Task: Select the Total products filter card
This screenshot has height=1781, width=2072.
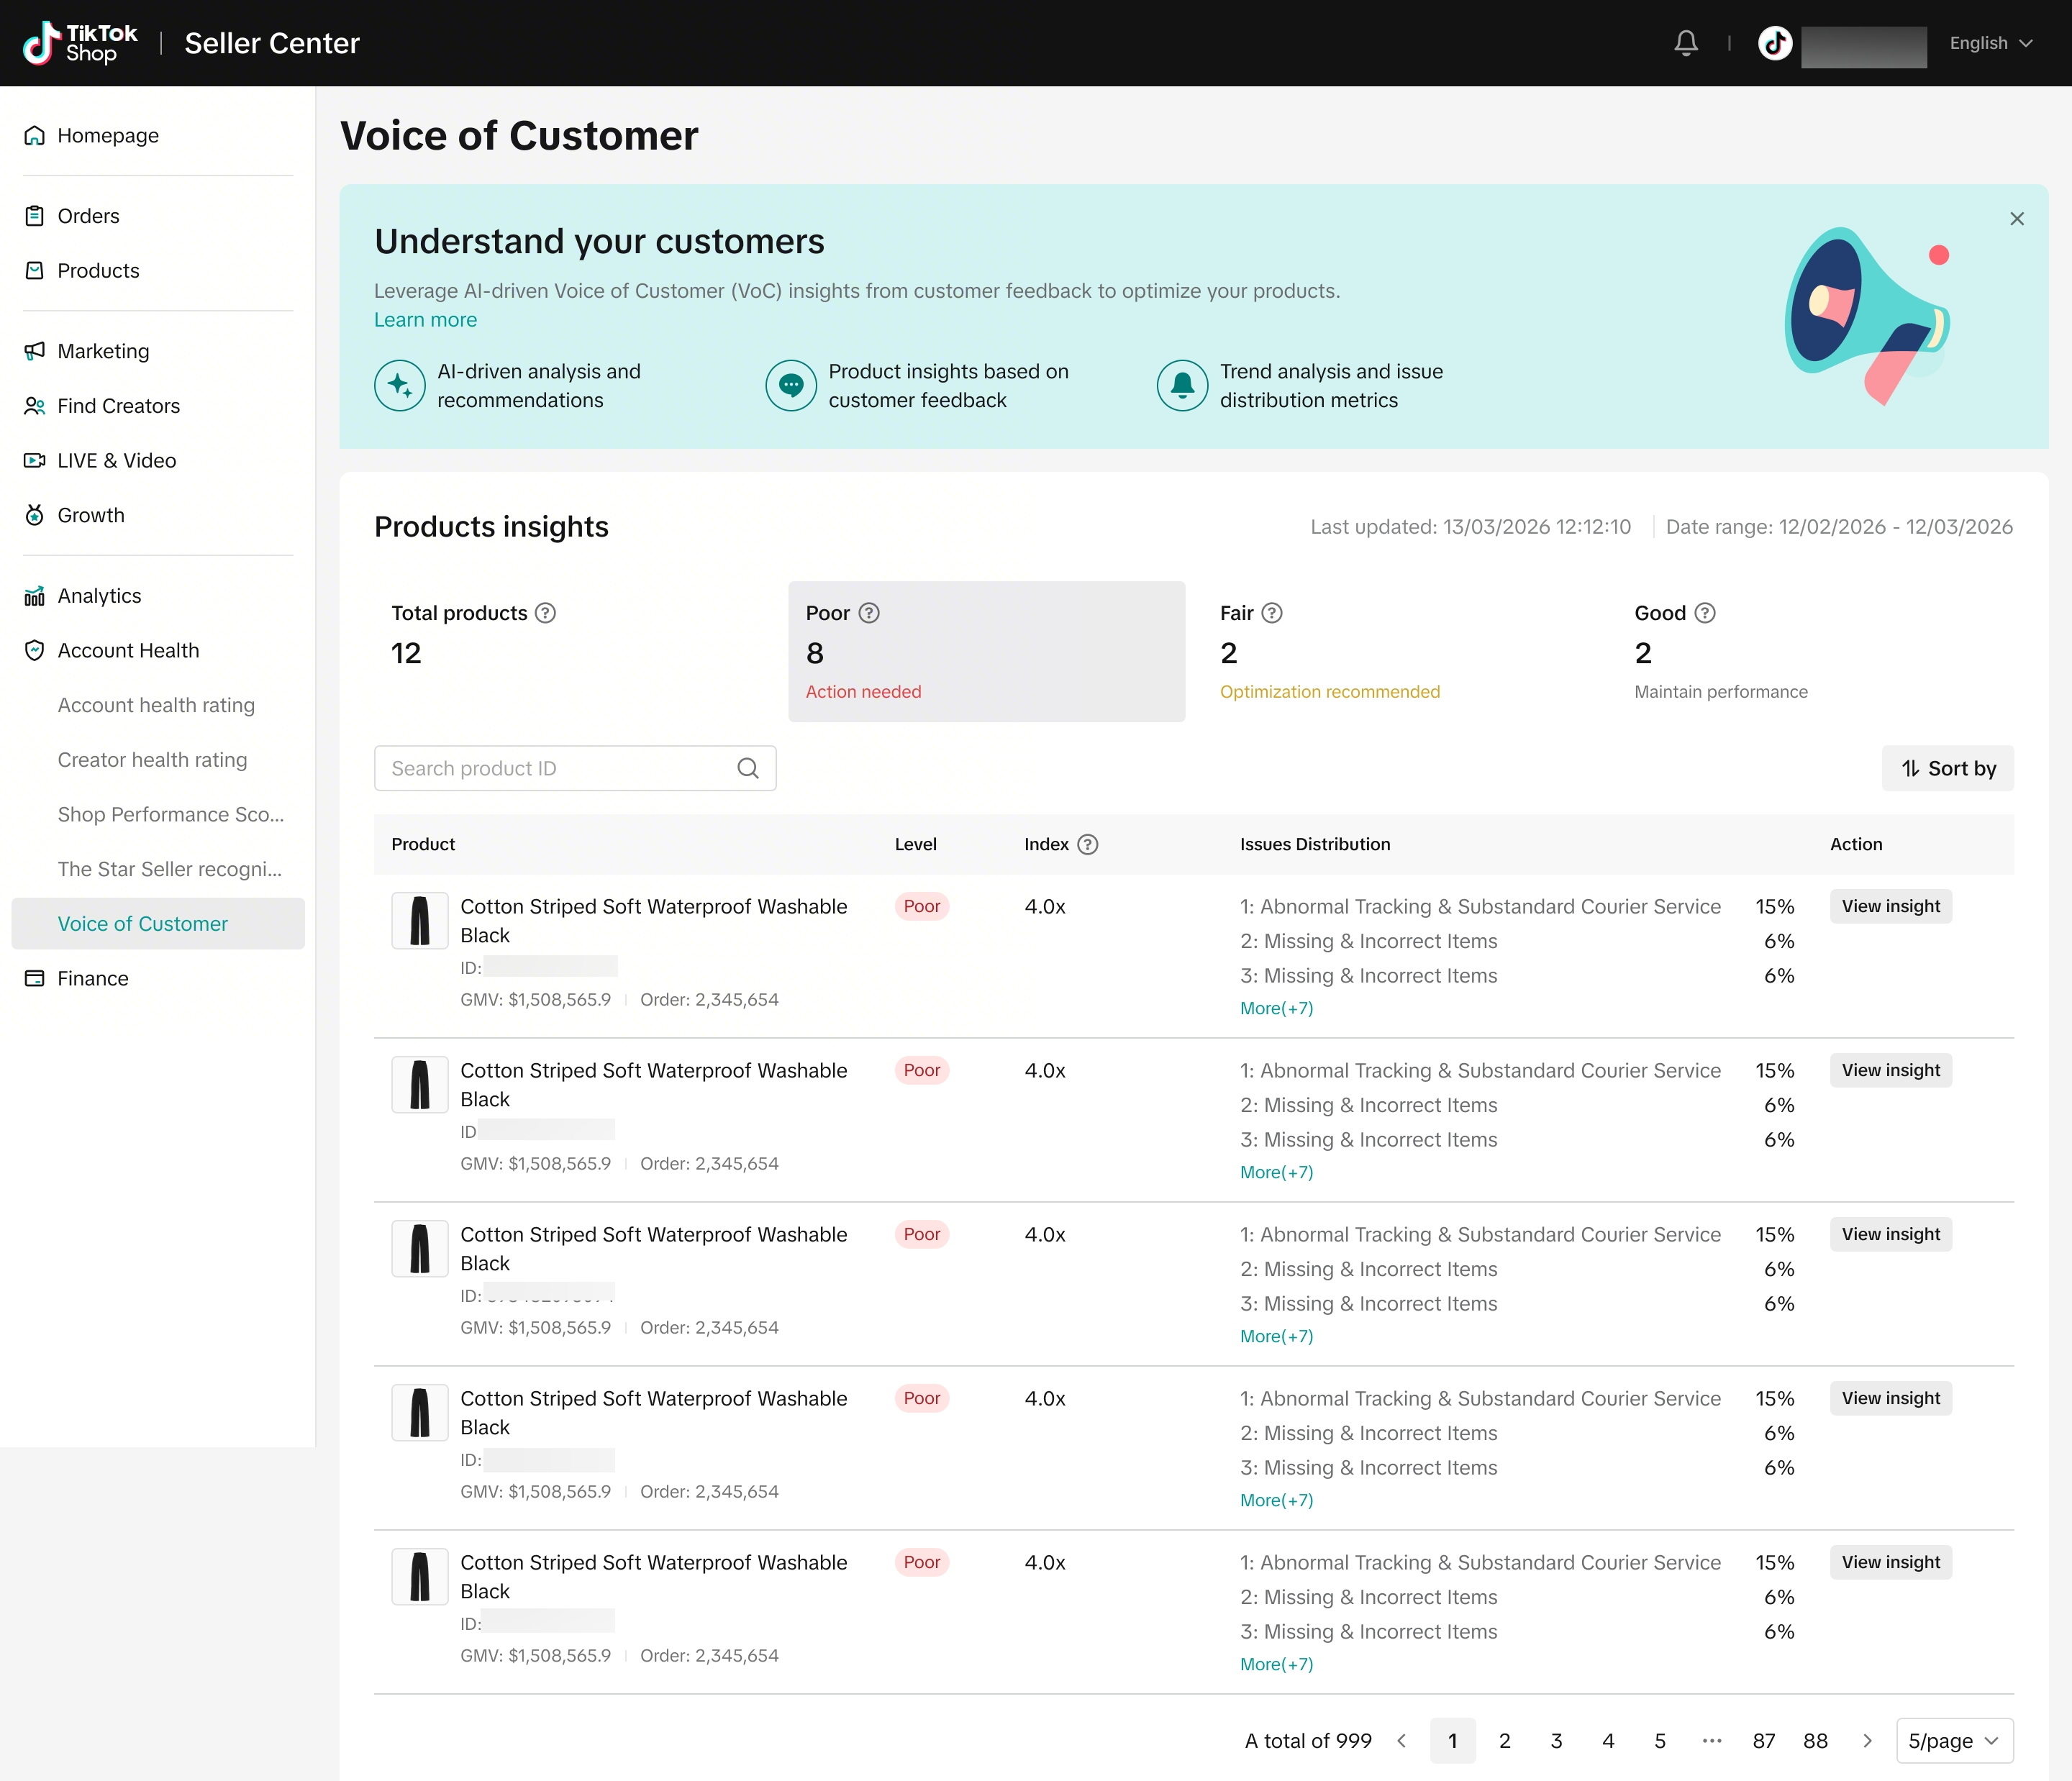Action: [572, 651]
